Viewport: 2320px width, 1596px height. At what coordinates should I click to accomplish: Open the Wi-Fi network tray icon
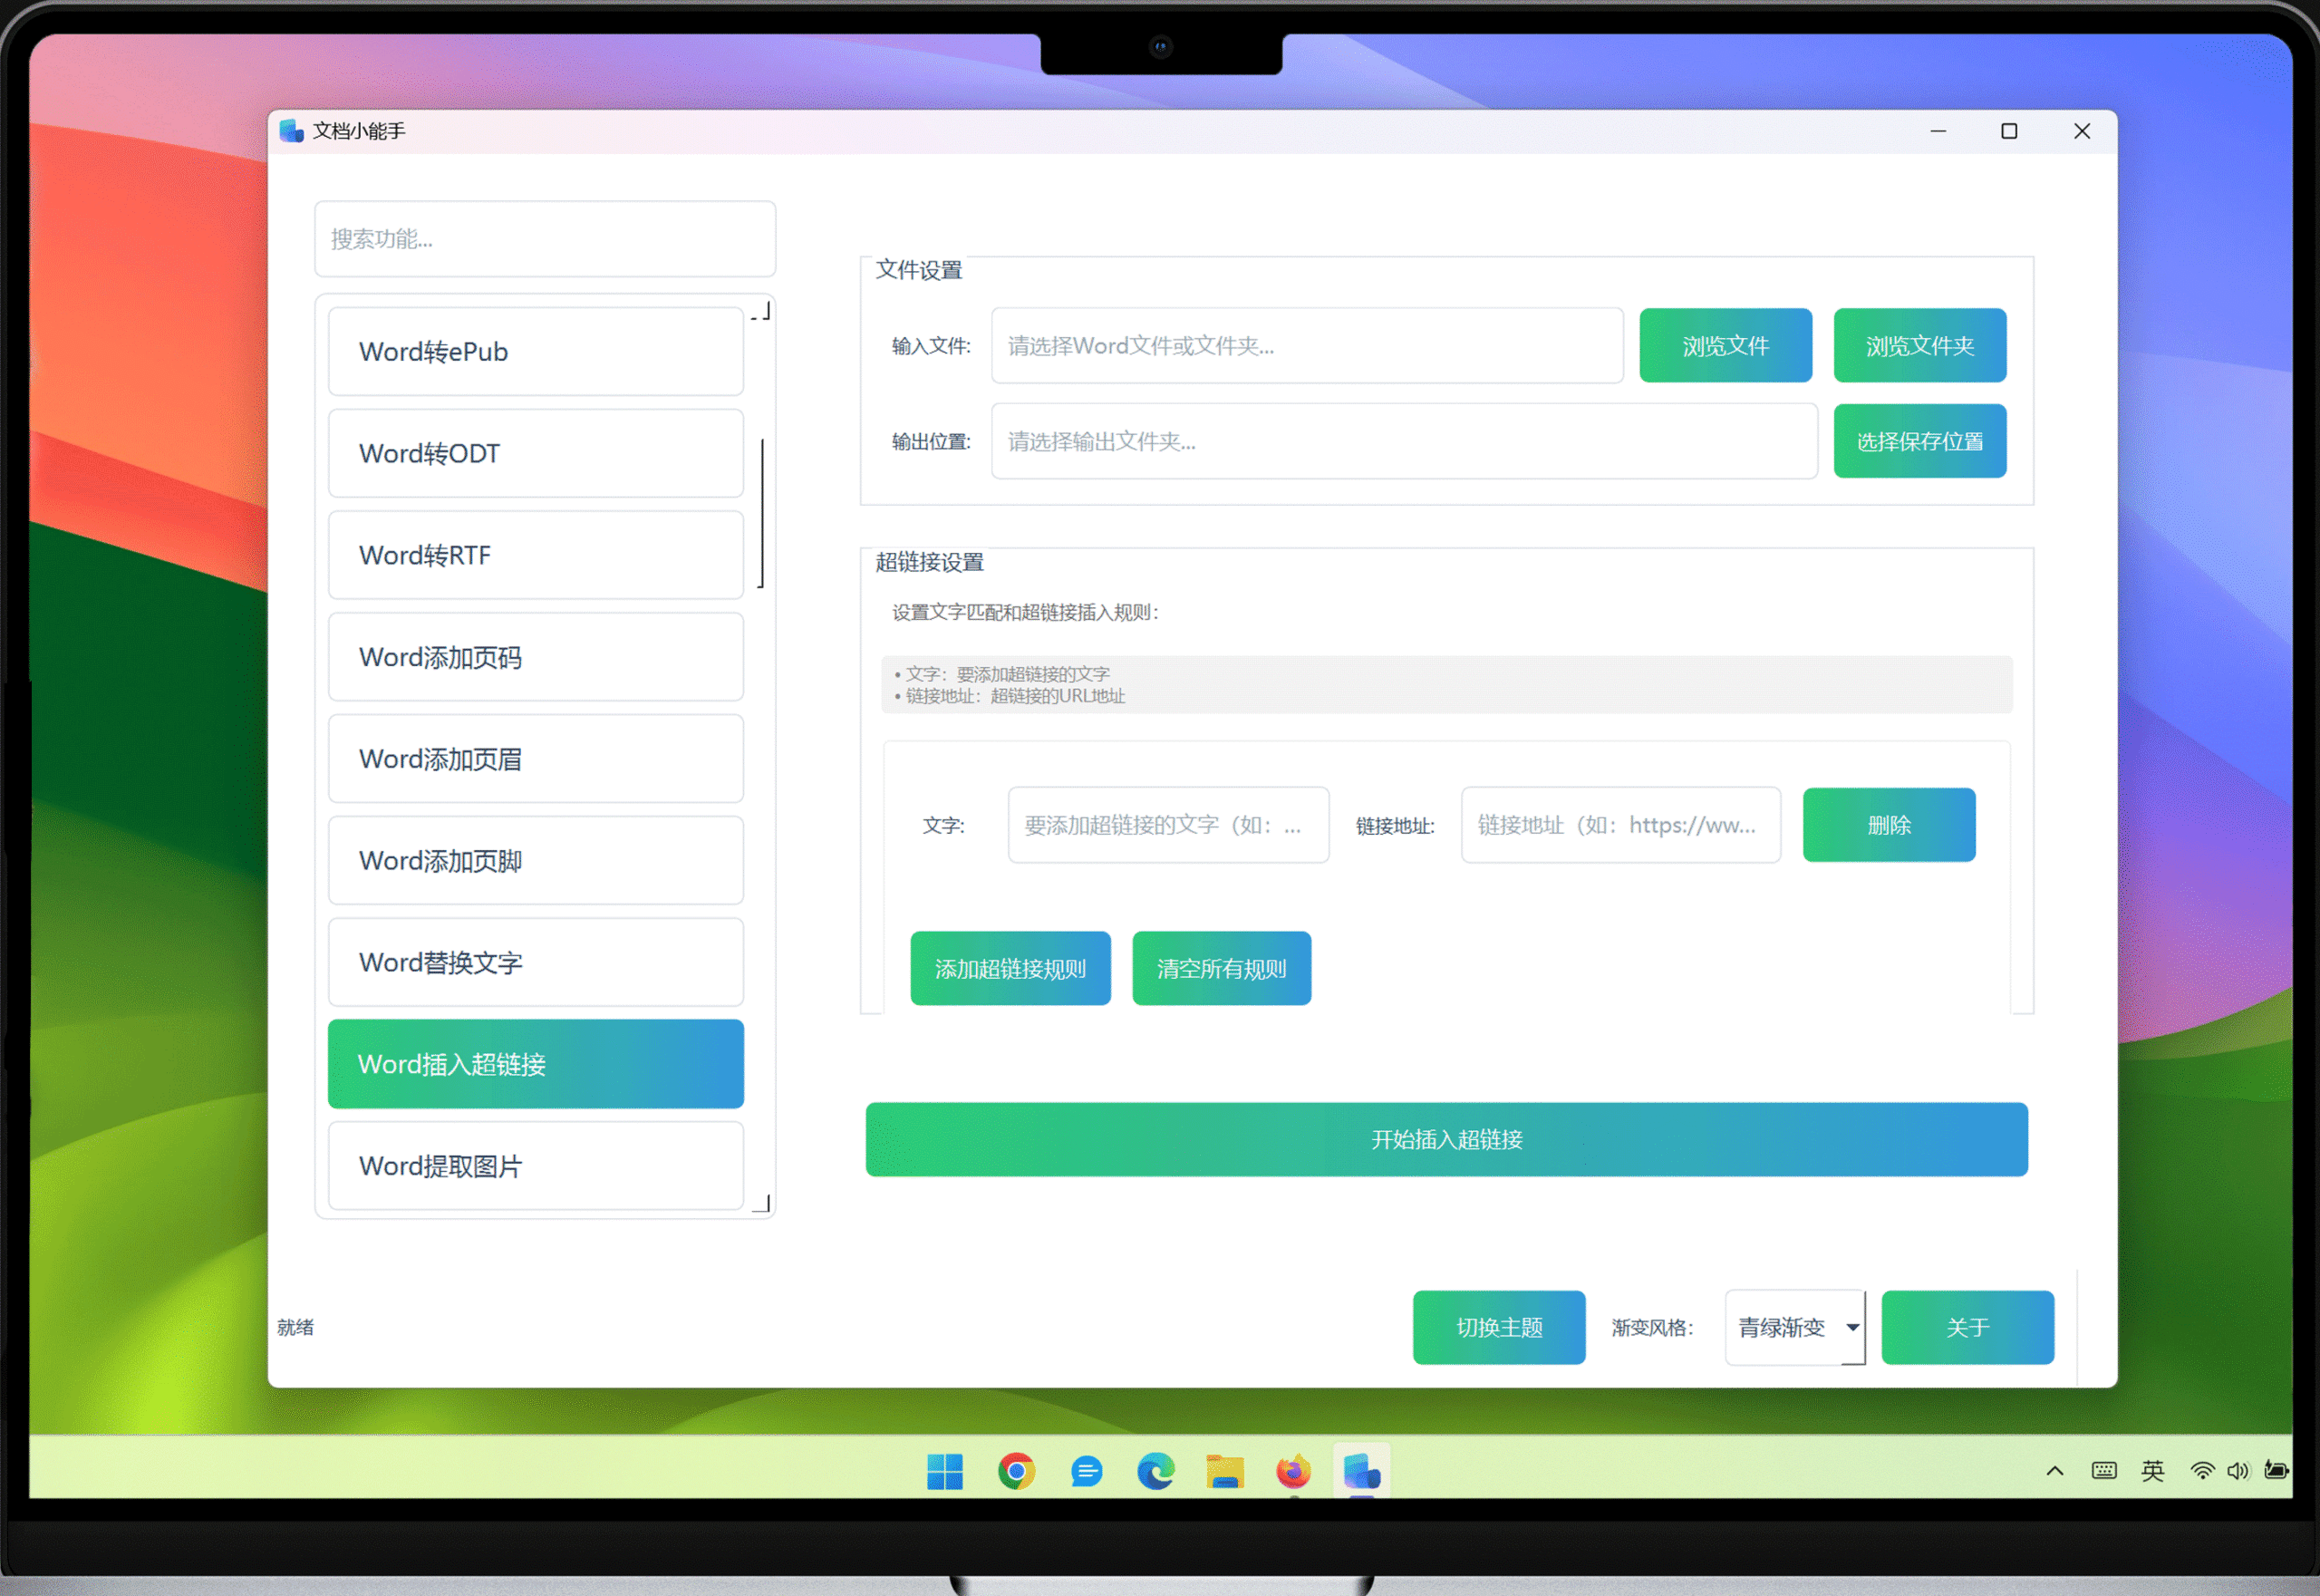coord(2201,1470)
